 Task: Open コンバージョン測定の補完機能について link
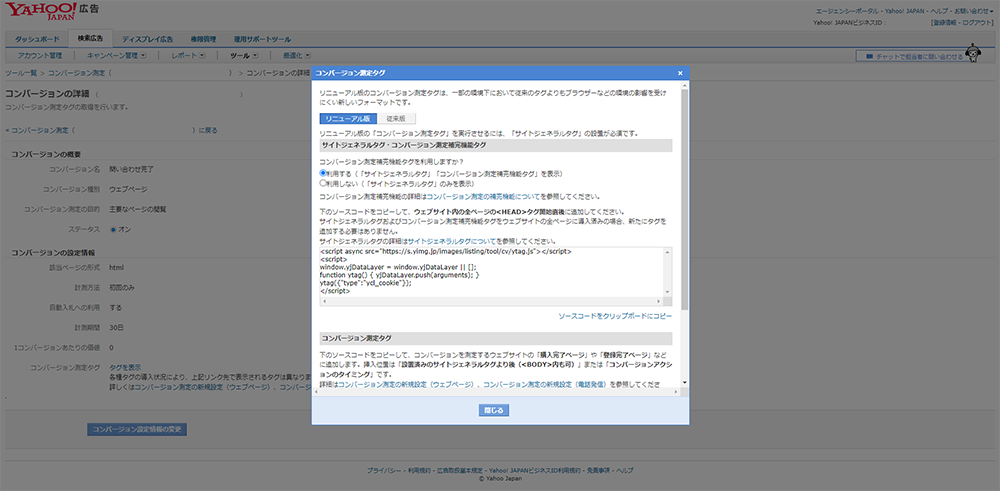[483, 196]
